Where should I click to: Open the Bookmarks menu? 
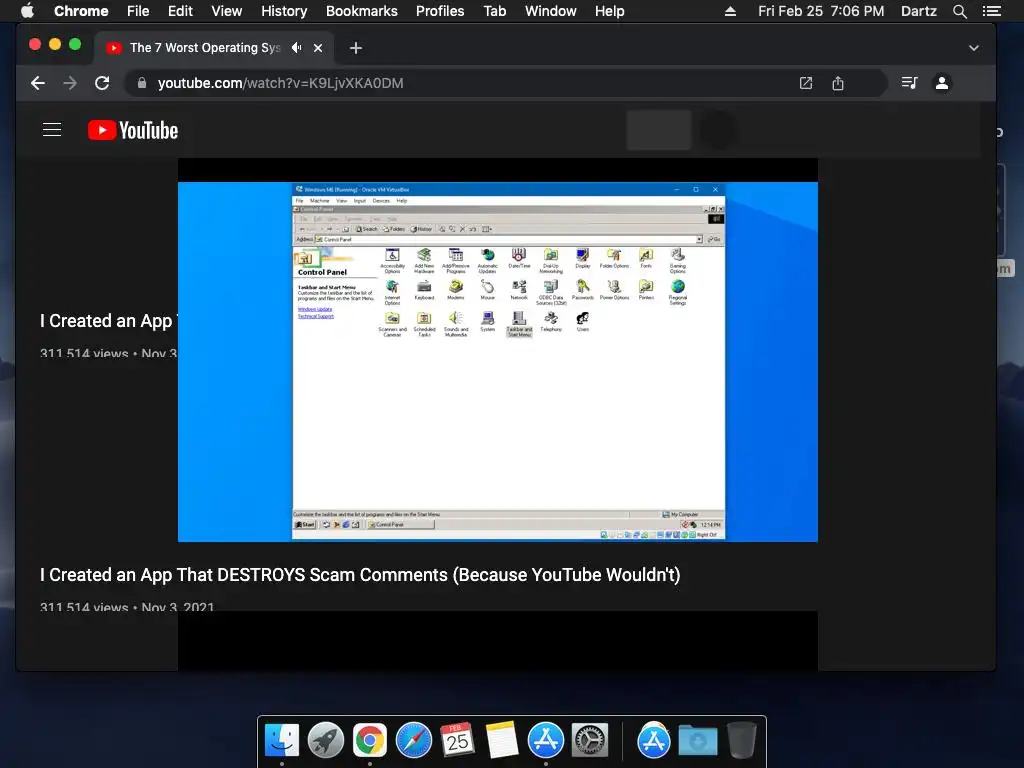tap(362, 11)
